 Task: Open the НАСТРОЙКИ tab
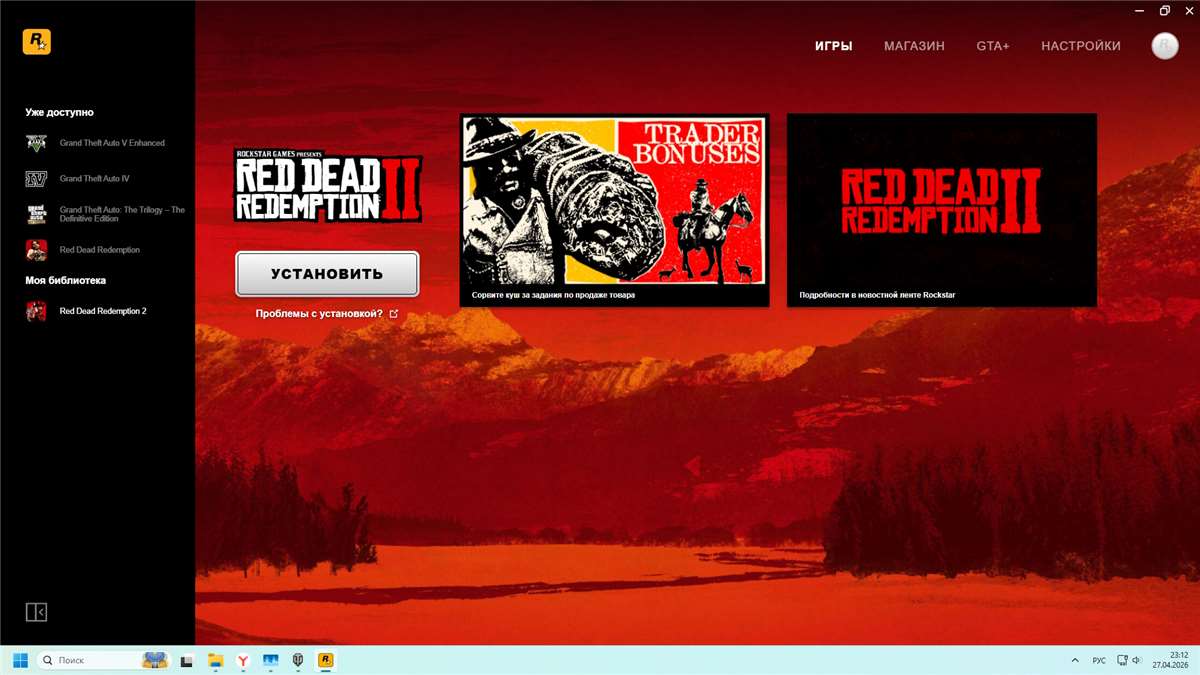1081,46
